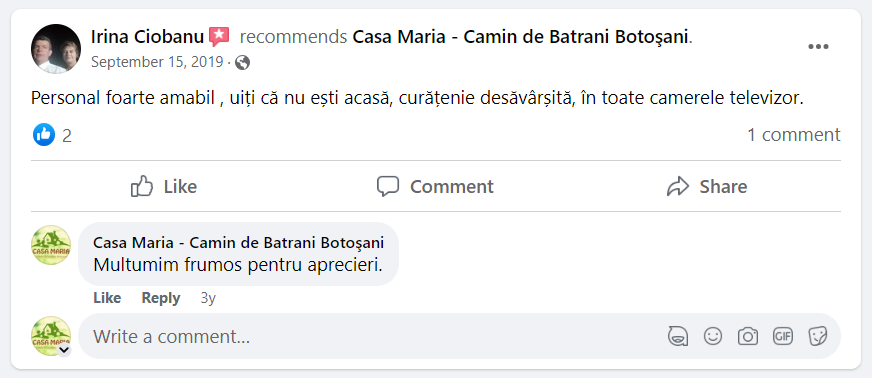872x378 pixels.
Task: Open the emoji picker in comment box
Action: click(713, 336)
